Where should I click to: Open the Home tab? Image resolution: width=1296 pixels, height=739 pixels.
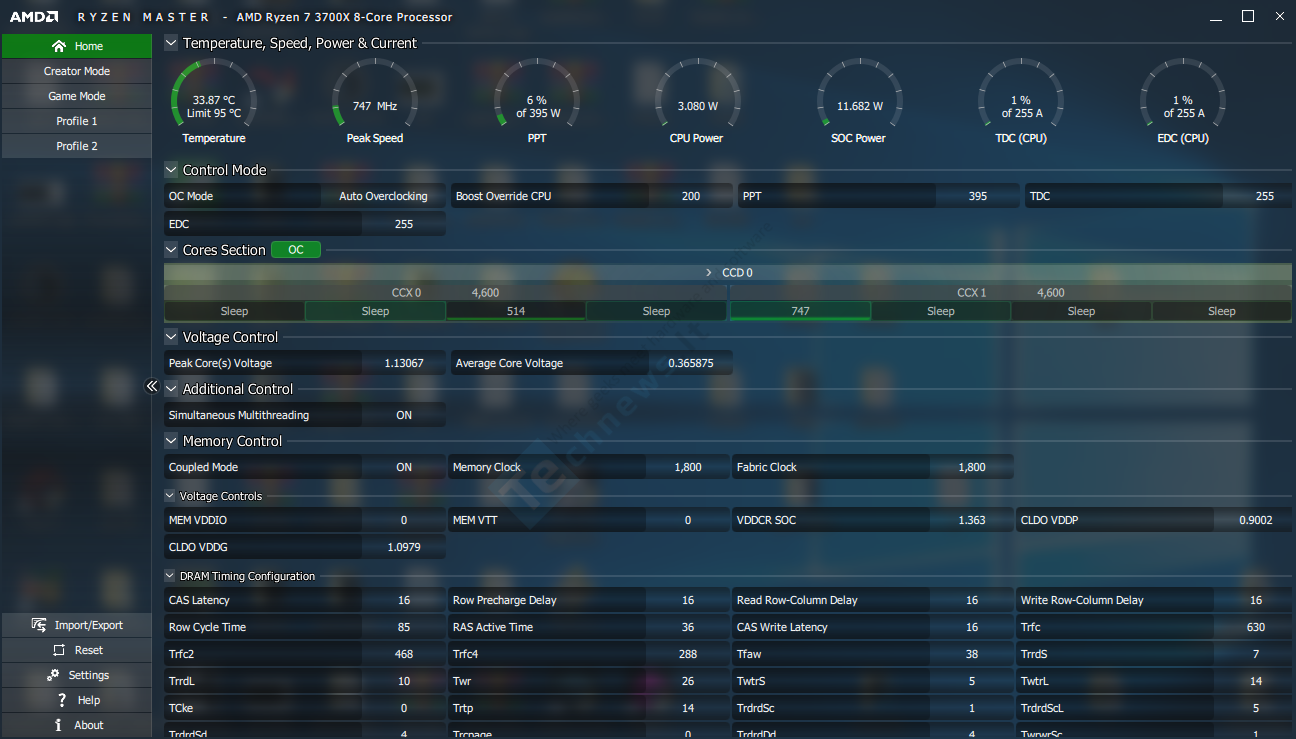point(77,46)
